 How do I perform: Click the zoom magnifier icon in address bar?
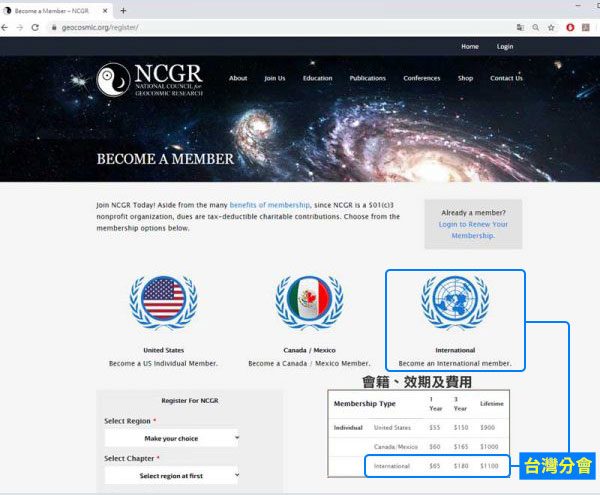[x=536, y=28]
